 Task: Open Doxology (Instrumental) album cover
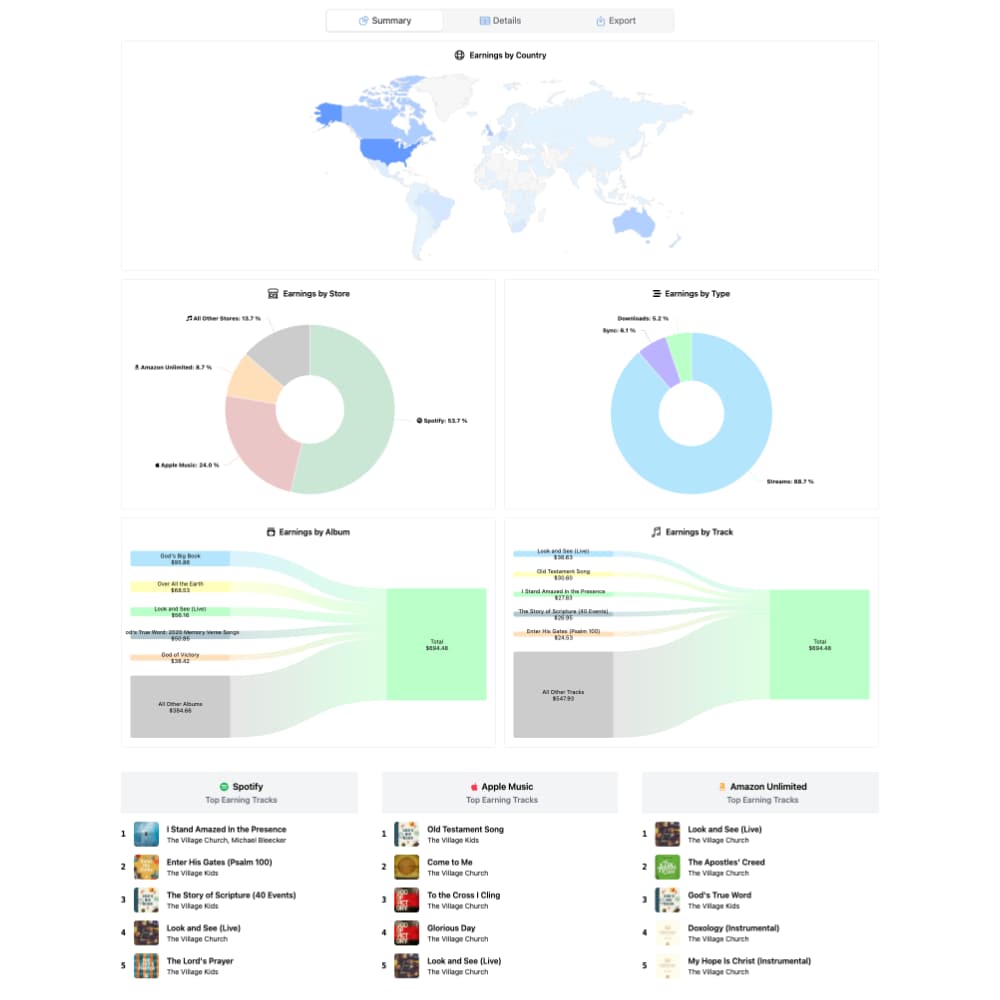(667, 933)
